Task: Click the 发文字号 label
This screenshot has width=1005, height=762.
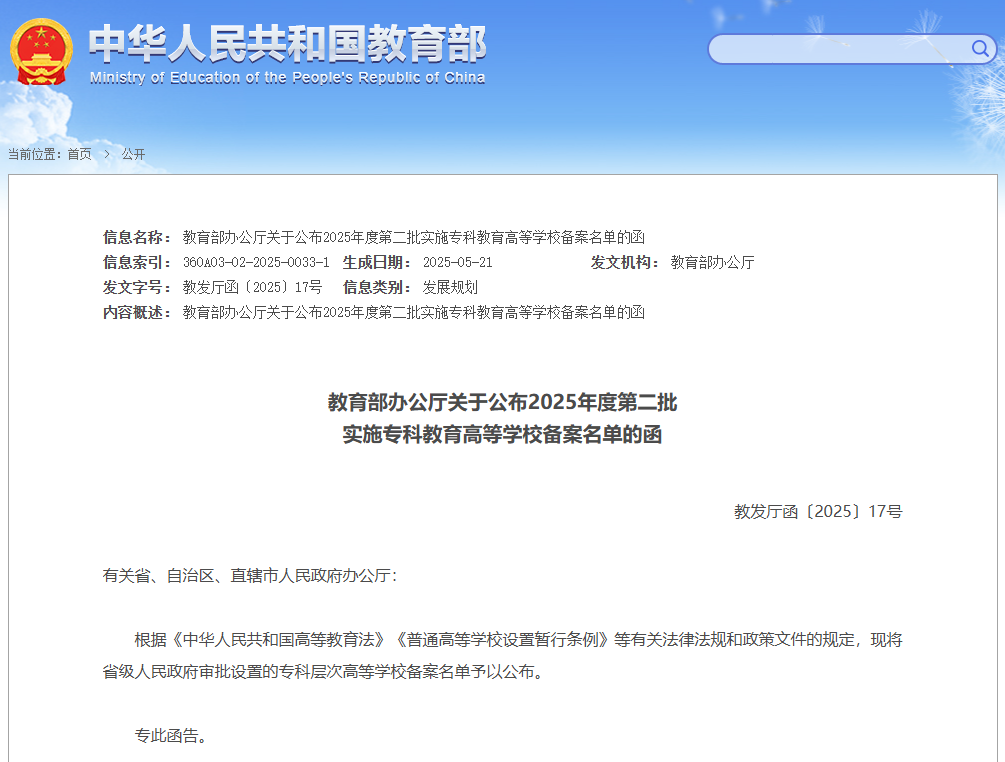Action: pos(137,287)
